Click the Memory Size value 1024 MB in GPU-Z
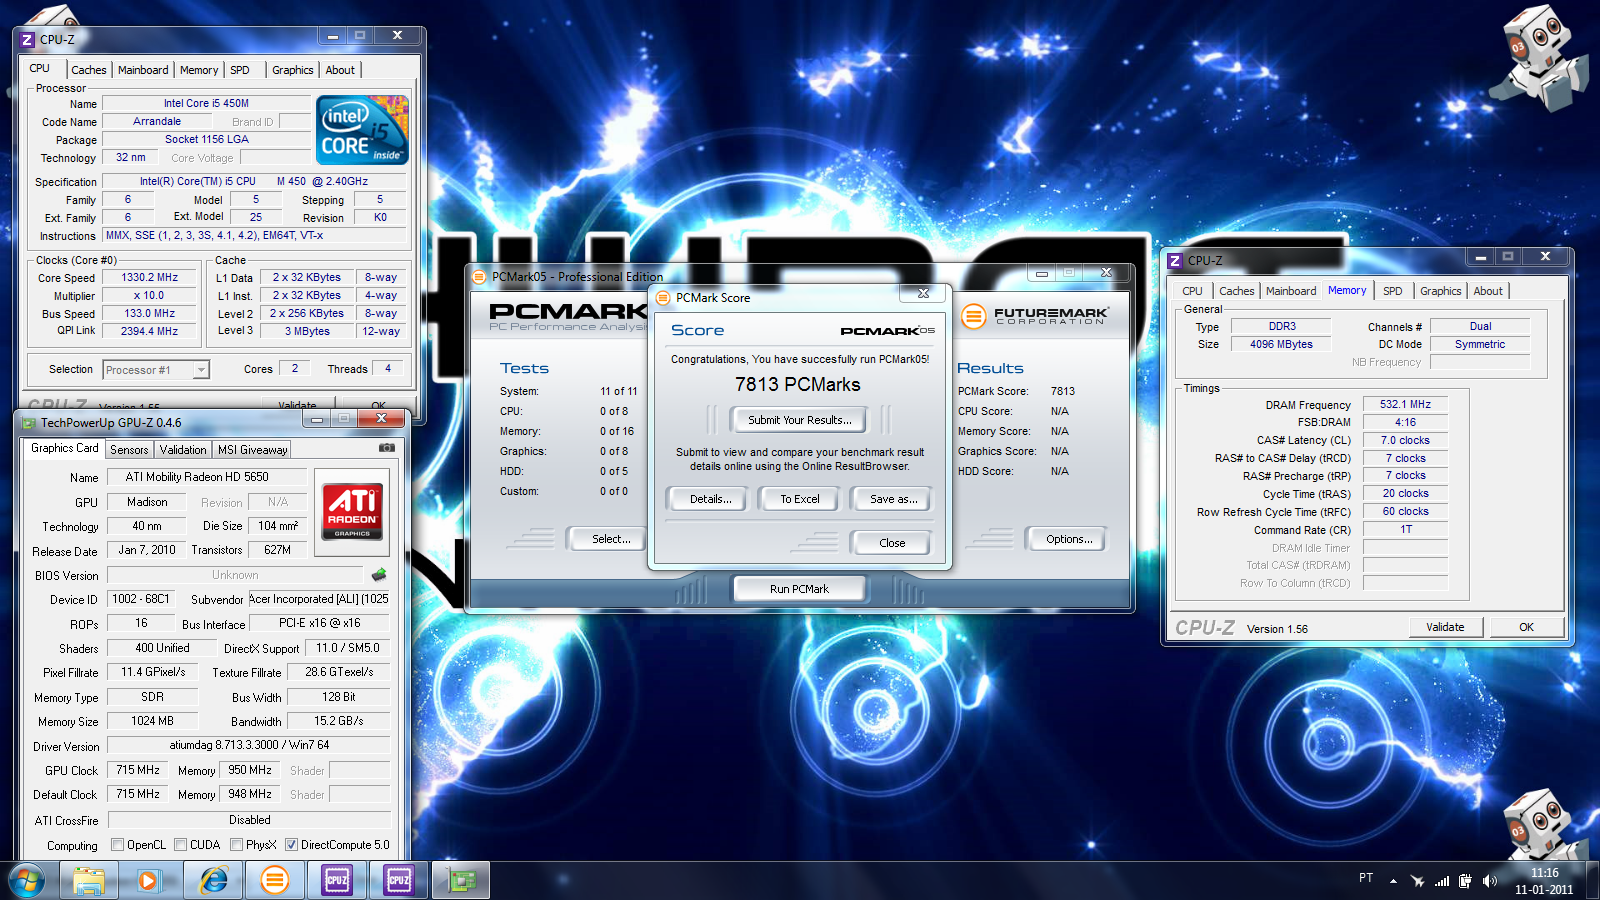Screen dimensions: 1600x900 coord(152,720)
